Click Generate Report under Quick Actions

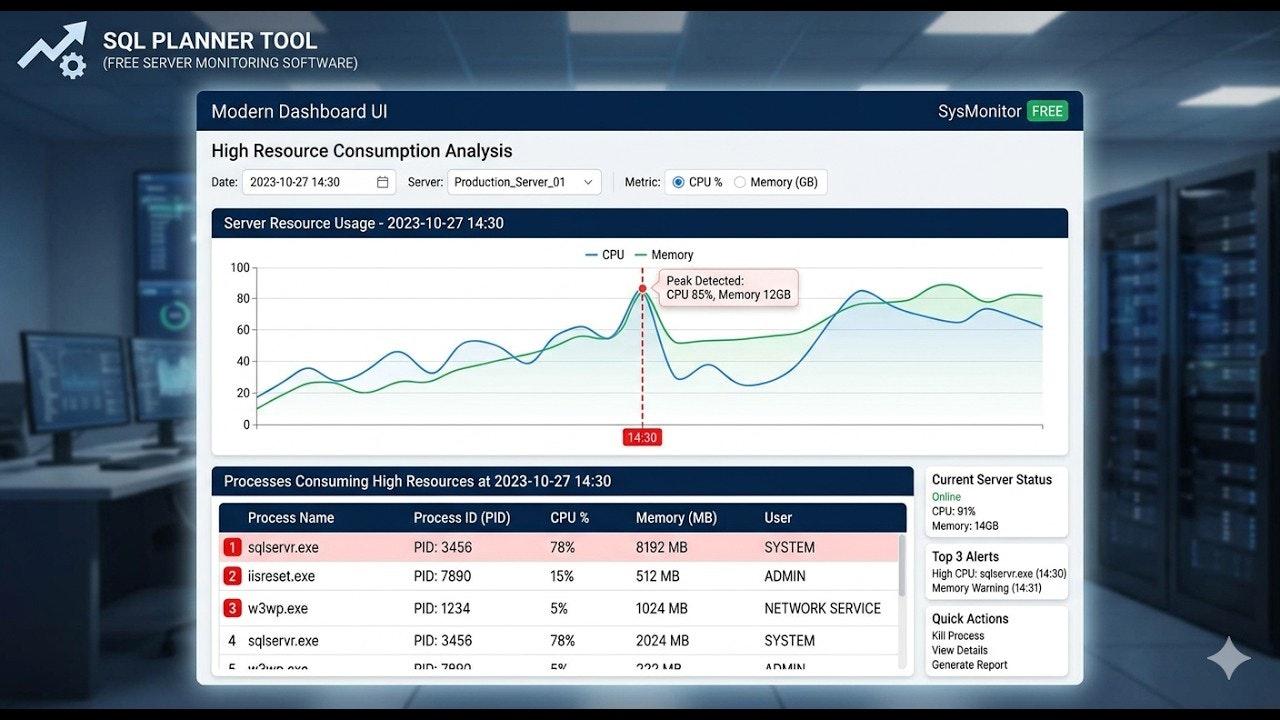(x=968, y=665)
